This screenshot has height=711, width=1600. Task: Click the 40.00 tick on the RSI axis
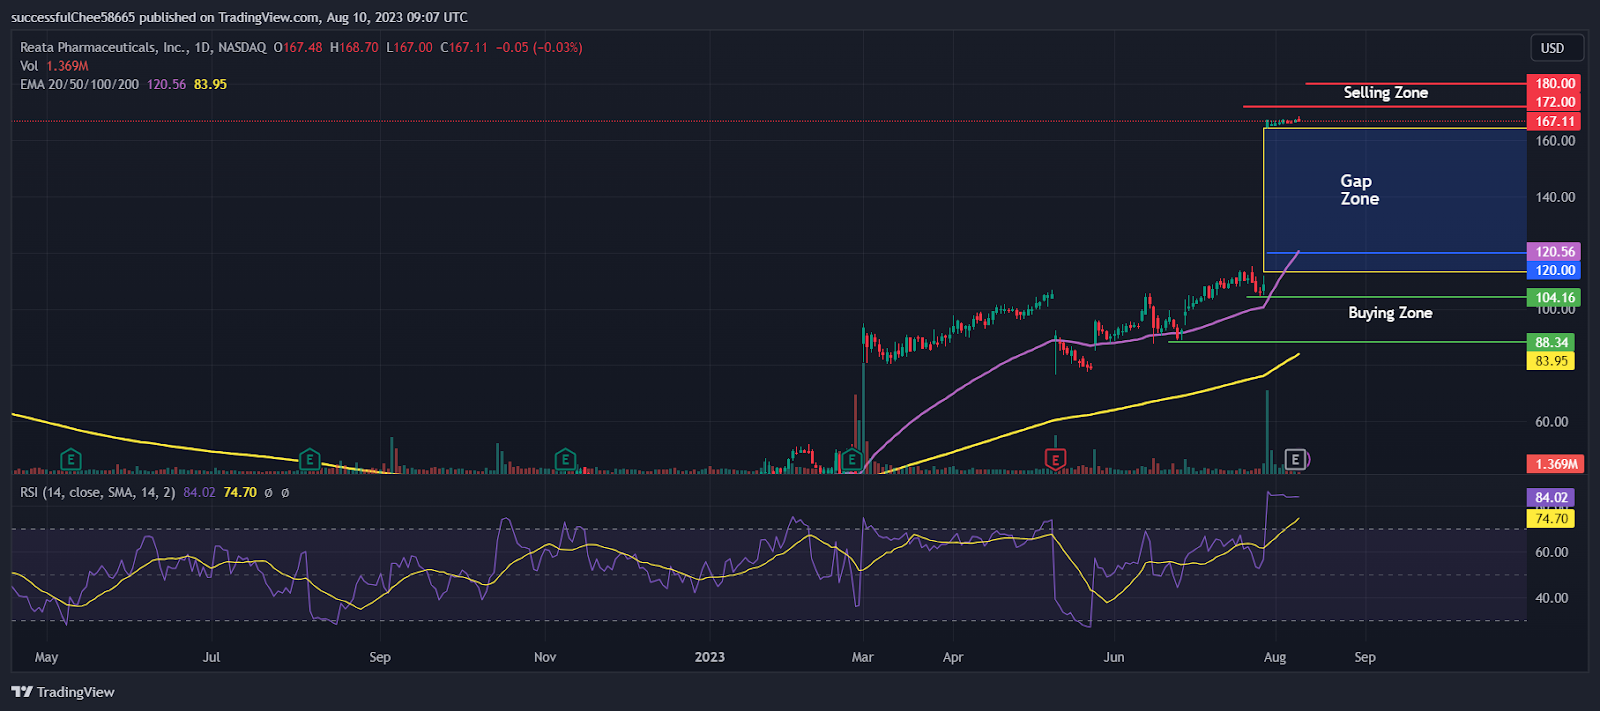(x=1552, y=598)
